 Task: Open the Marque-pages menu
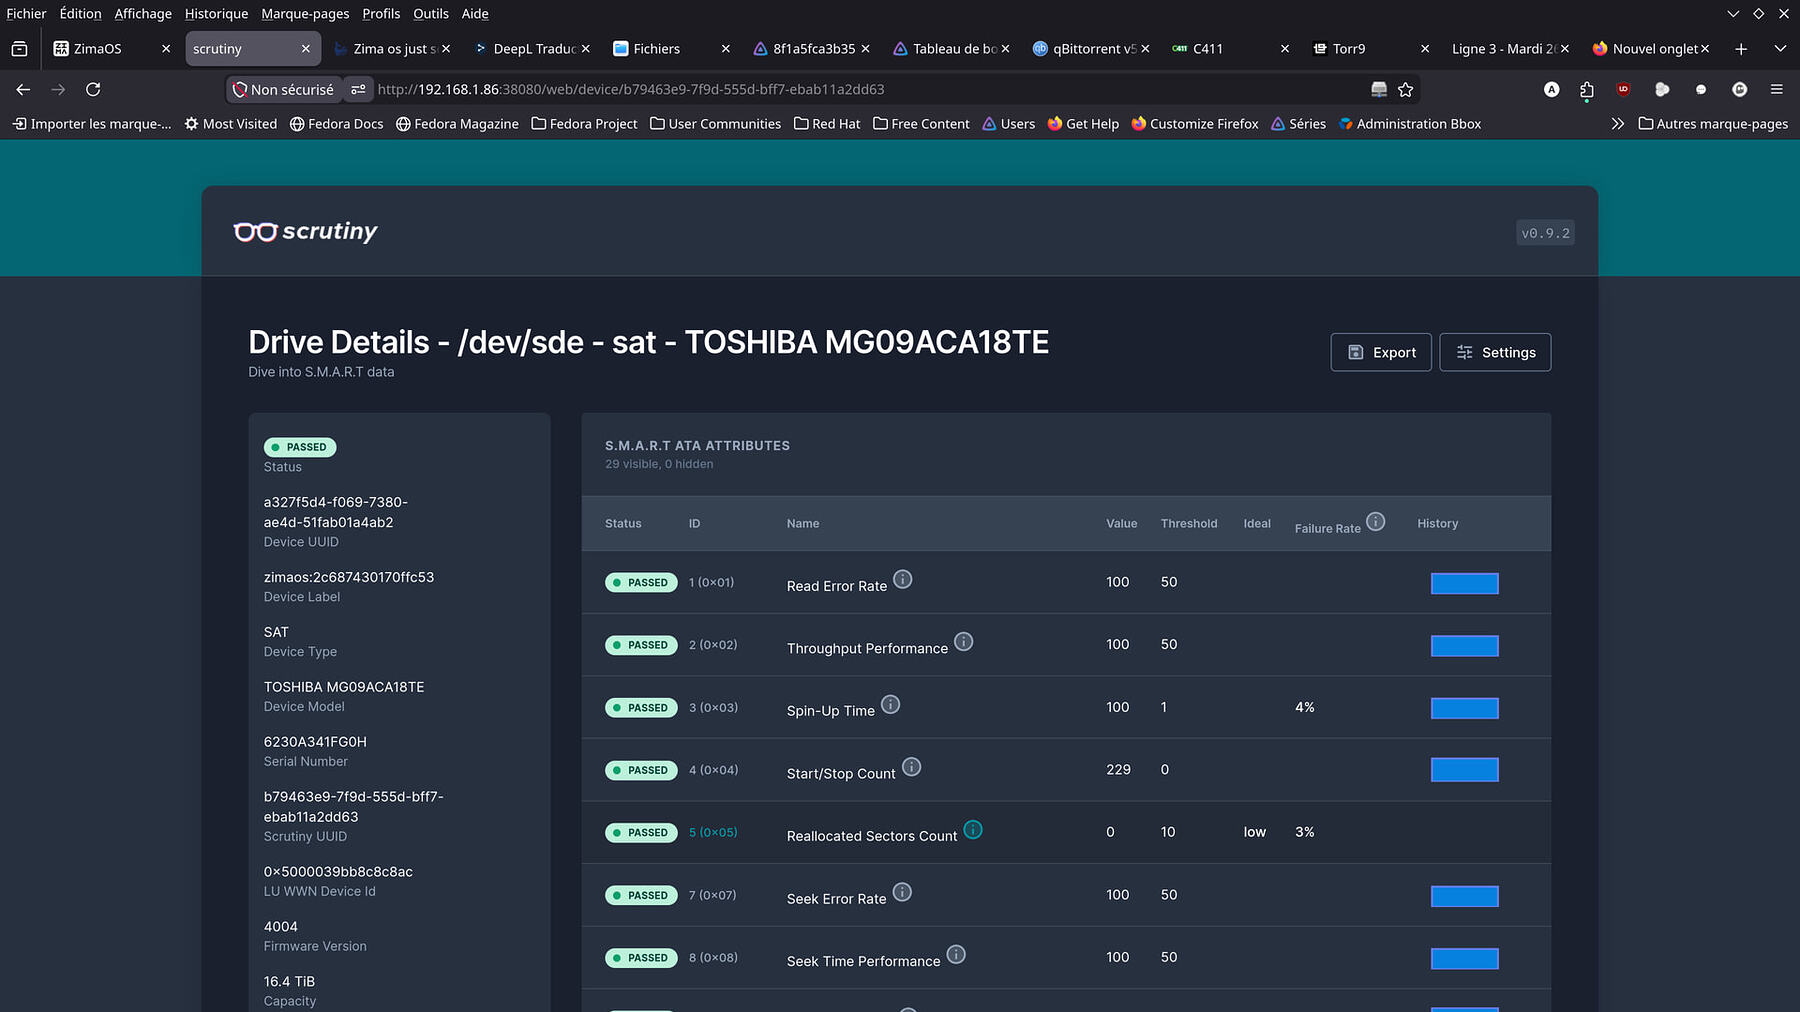(x=305, y=13)
